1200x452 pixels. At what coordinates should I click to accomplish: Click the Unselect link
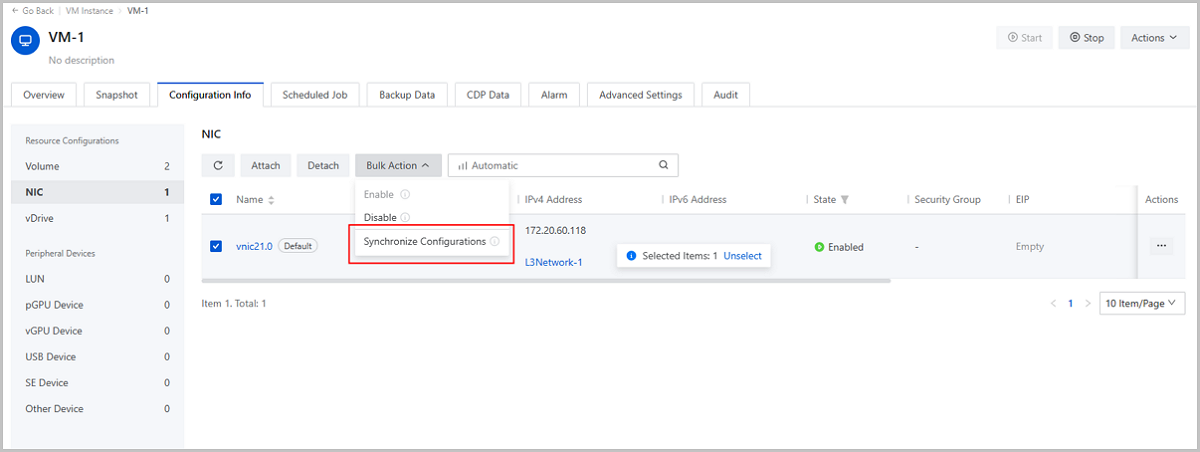742,256
